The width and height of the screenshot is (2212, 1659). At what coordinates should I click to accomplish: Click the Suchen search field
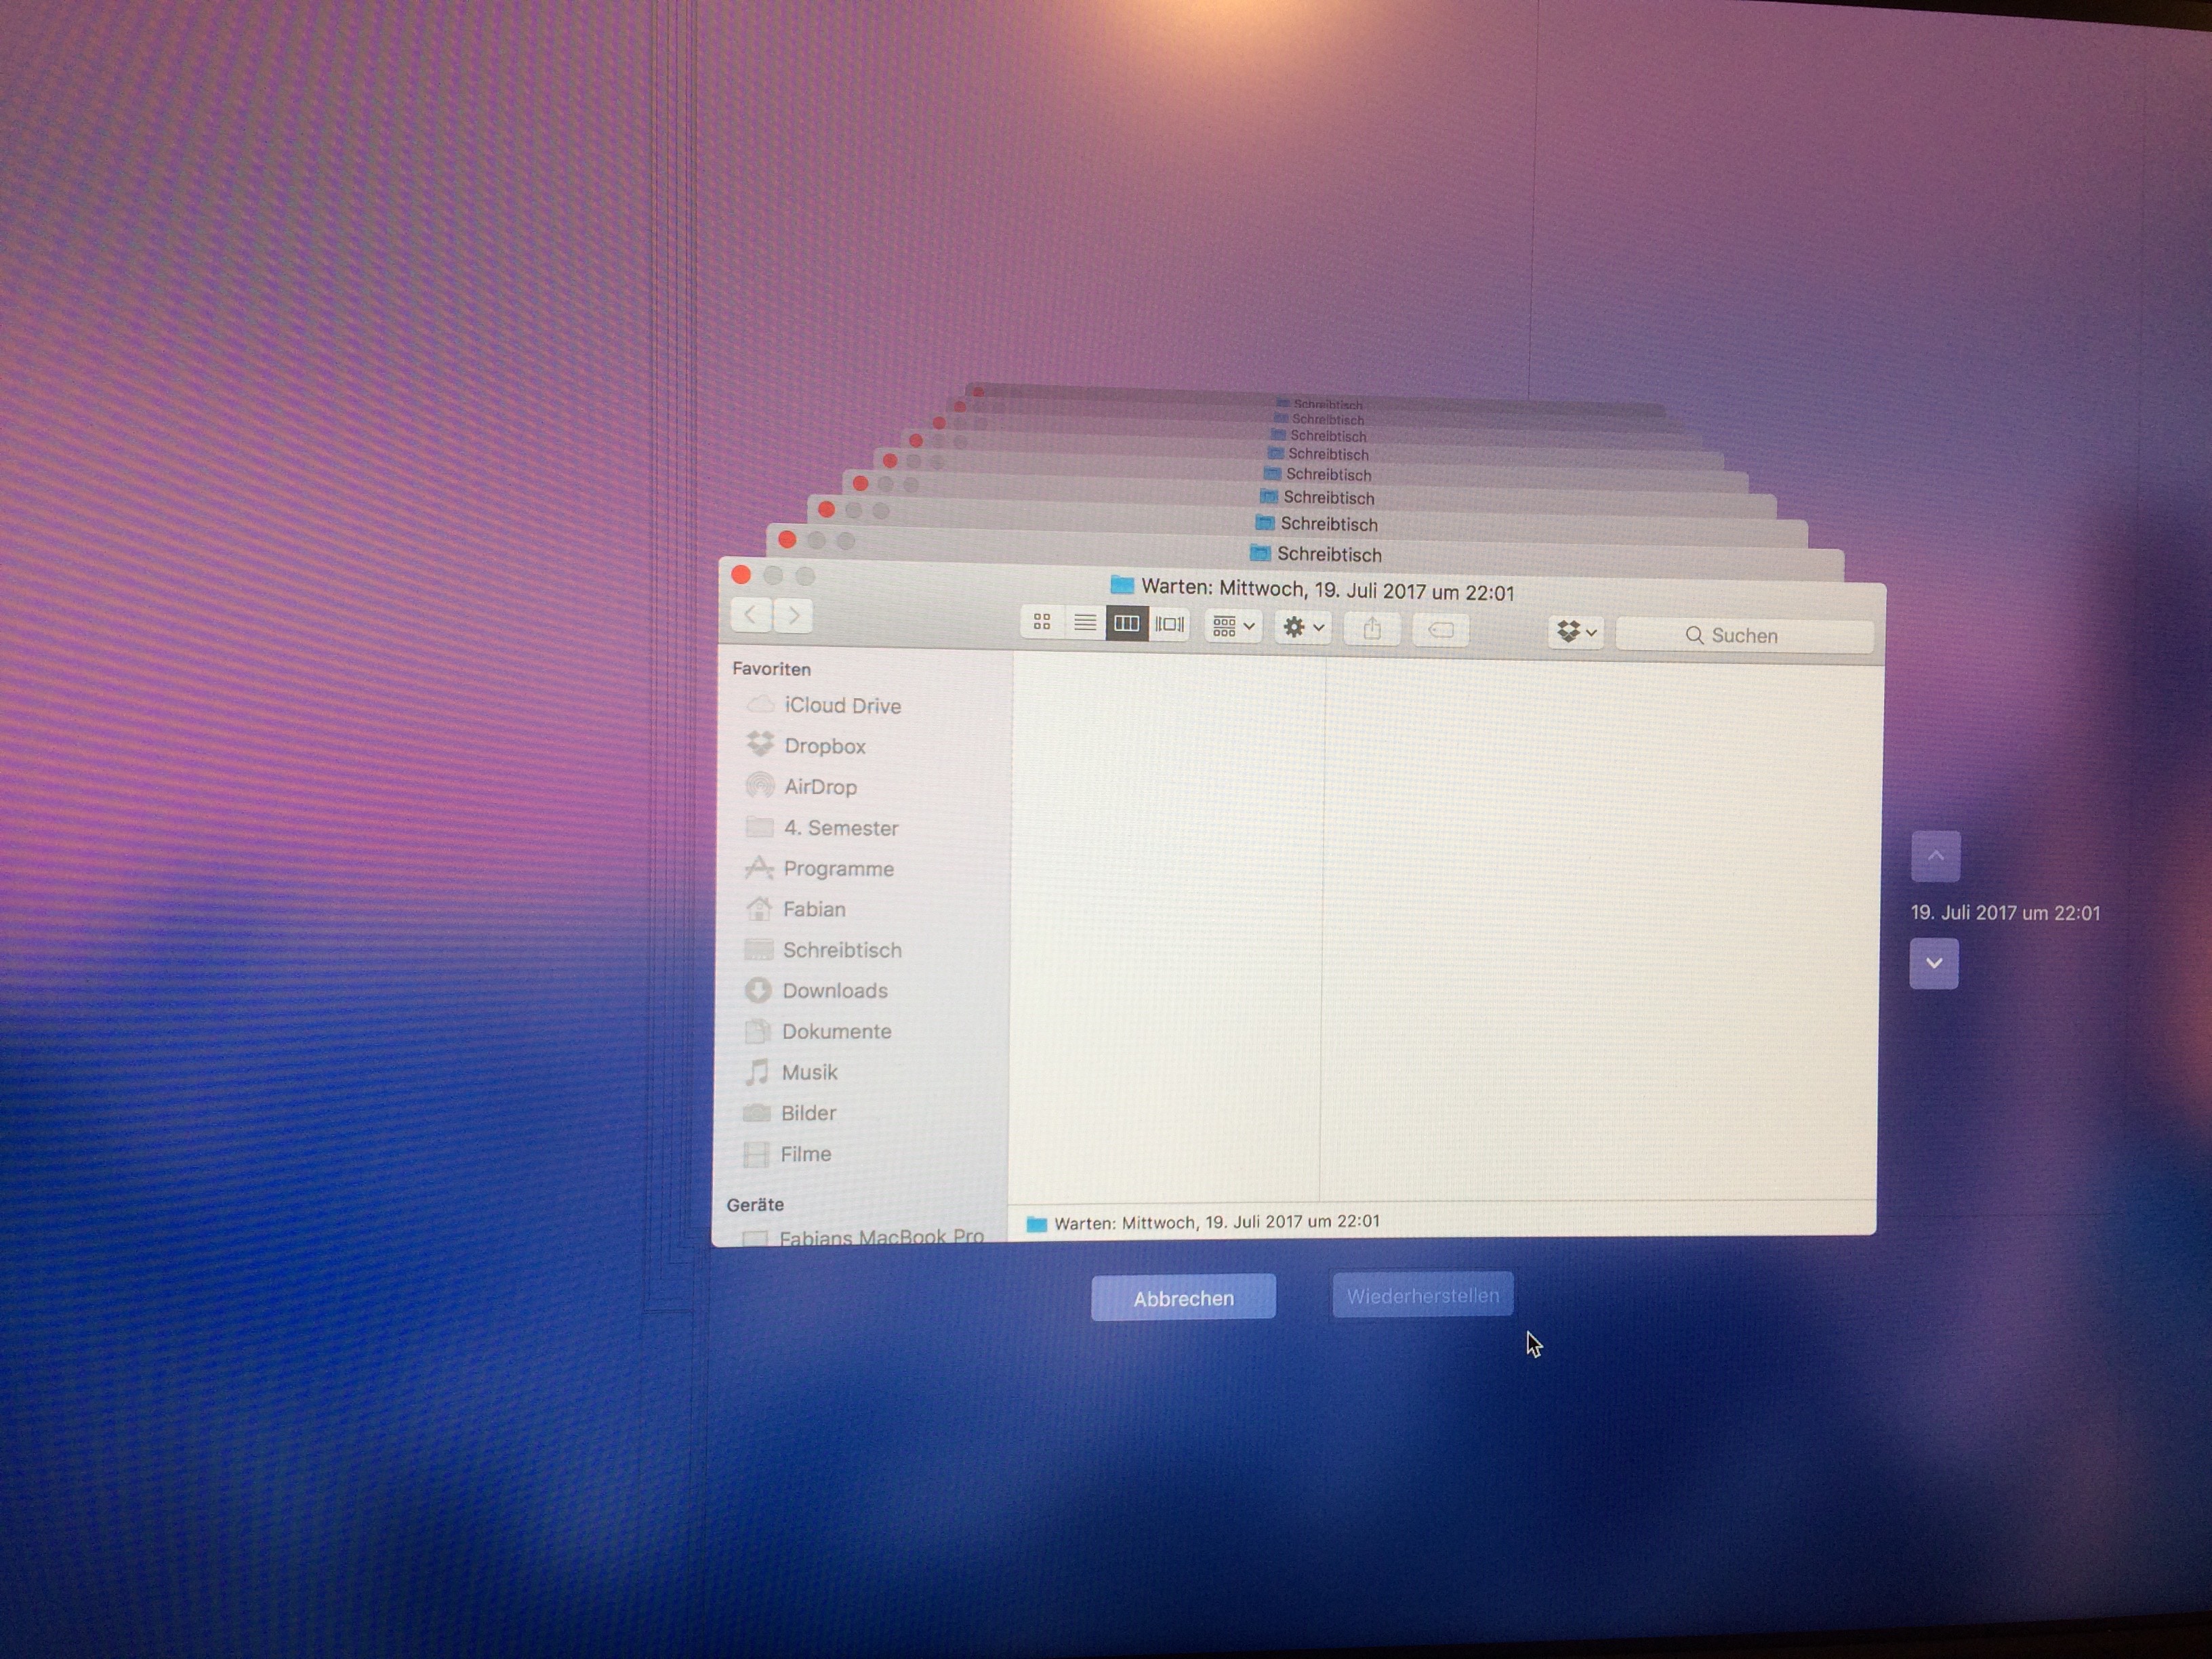tap(1744, 635)
